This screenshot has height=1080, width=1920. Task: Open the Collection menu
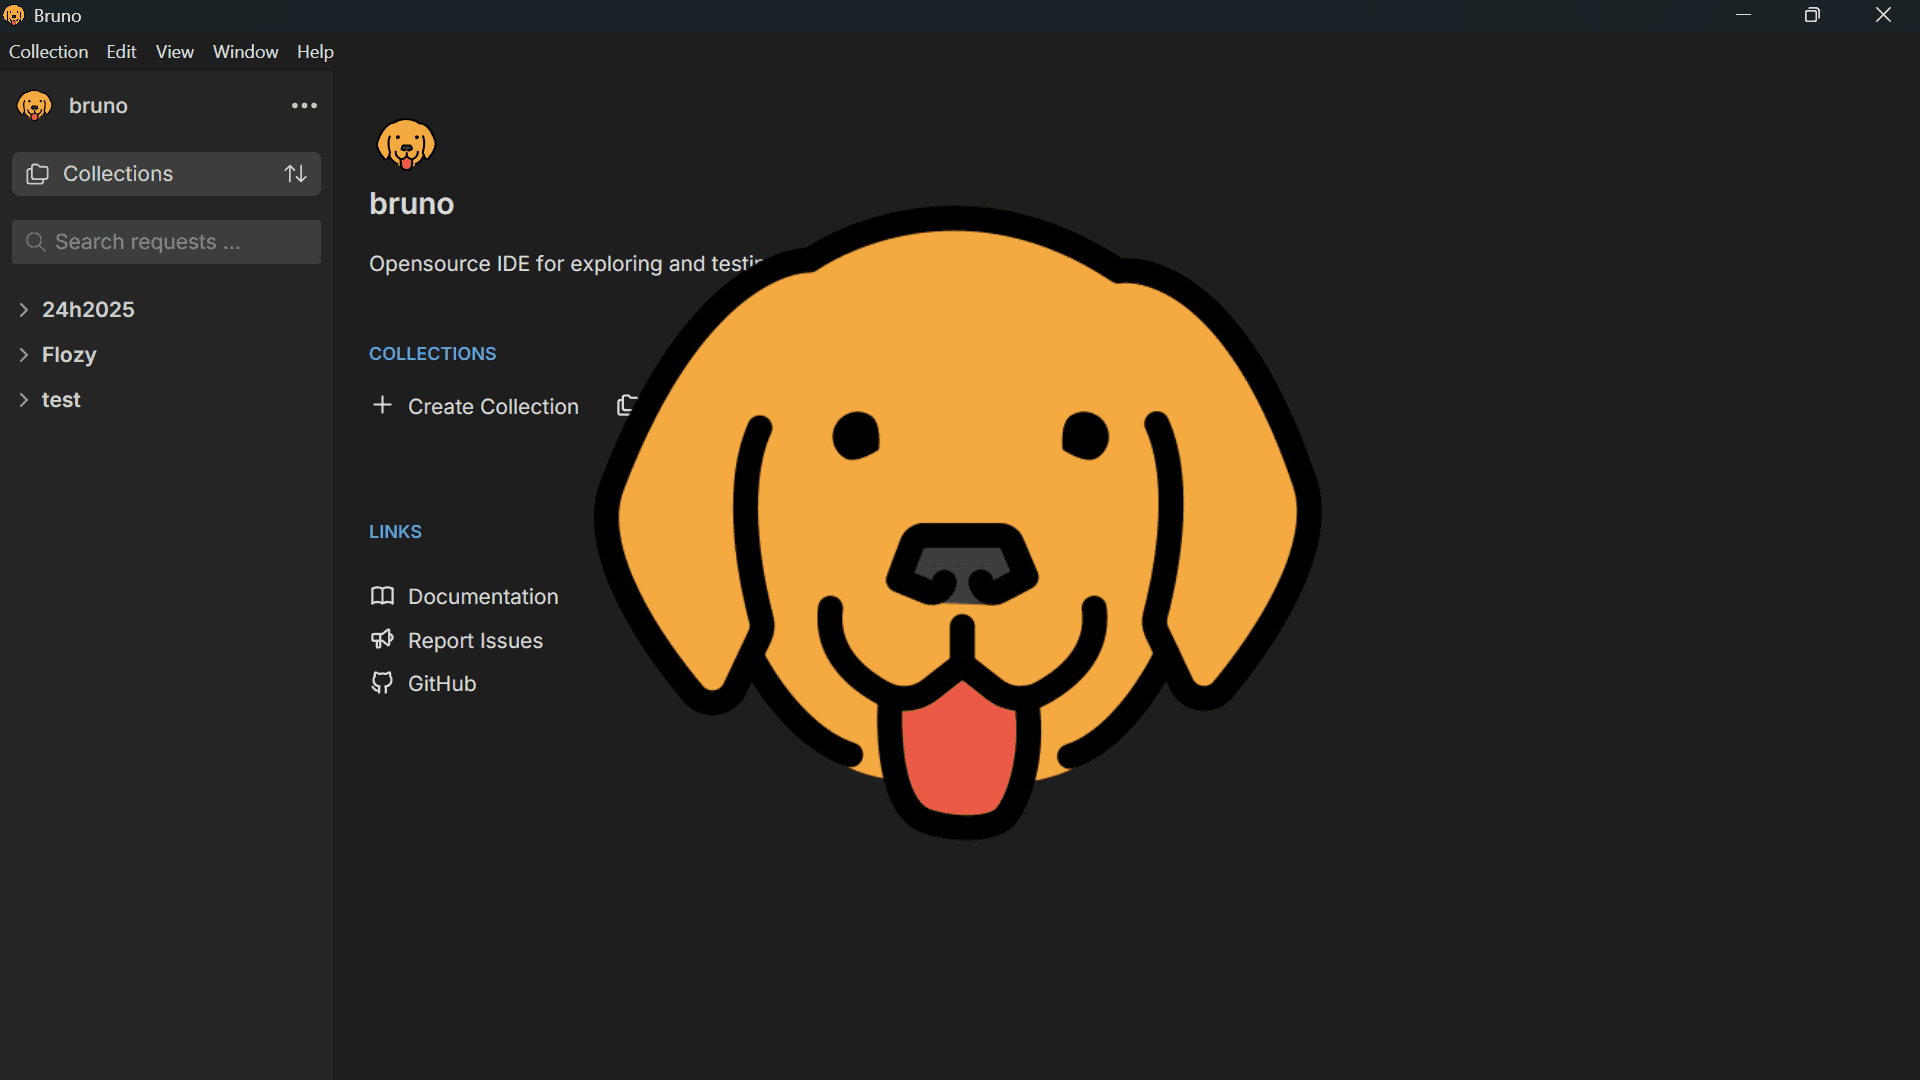[48, 52]
